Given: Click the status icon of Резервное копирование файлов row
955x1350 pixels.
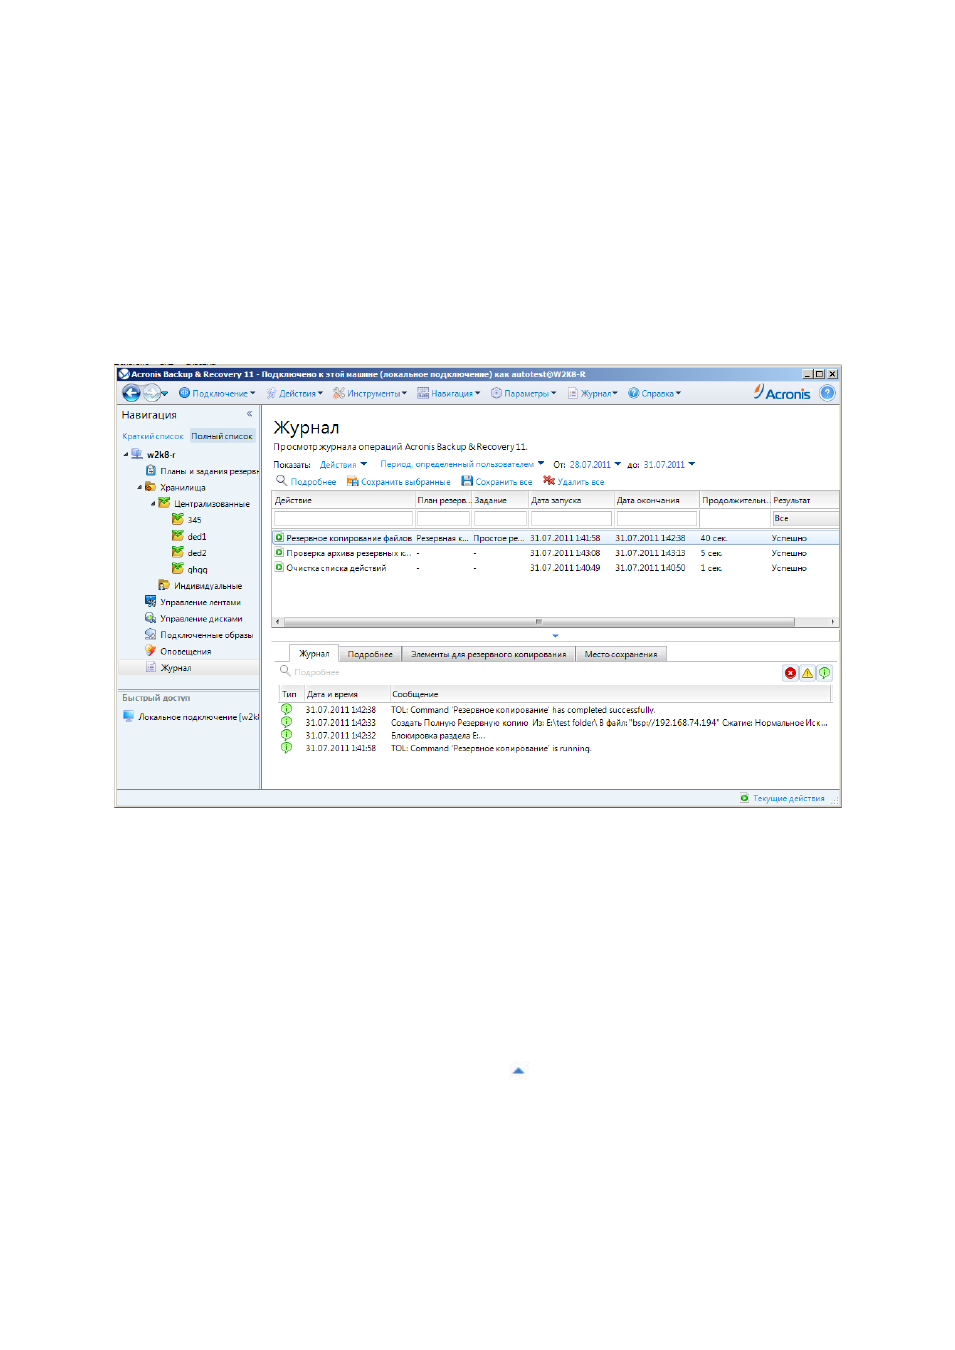Looking at the screenshot, I should [x=279, y=537].
